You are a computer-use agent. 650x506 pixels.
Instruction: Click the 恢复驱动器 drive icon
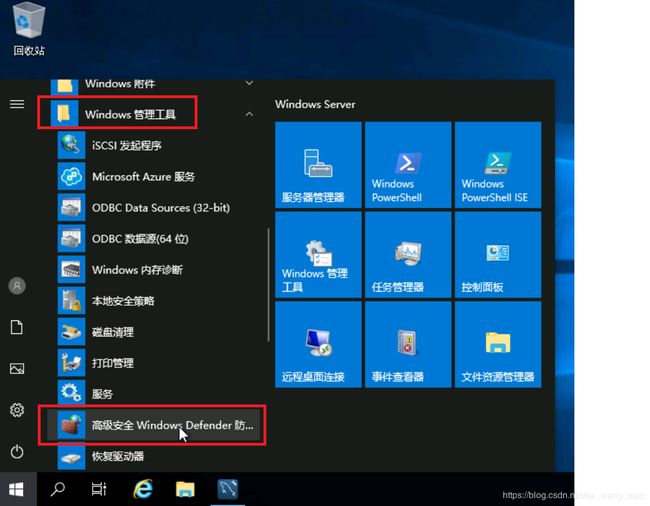coord(71,456)
